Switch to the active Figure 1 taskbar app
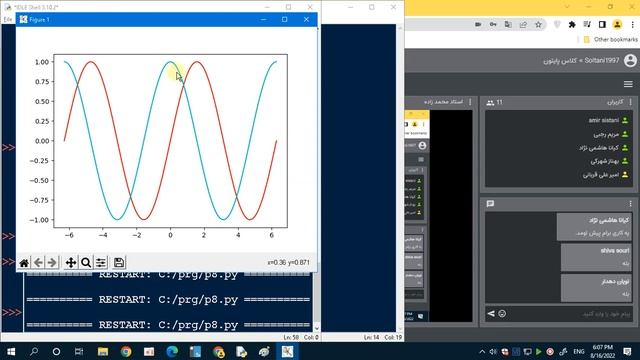Image resolution: width=640 pixels, height=360 pixels. tap(287, 351)
